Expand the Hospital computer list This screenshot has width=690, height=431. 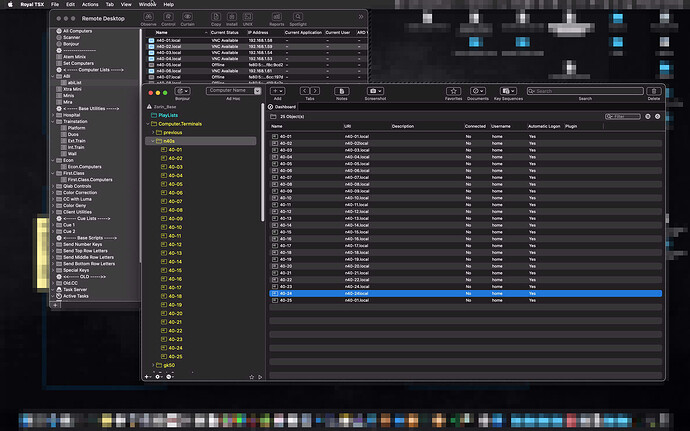click(x=53, y=115)
